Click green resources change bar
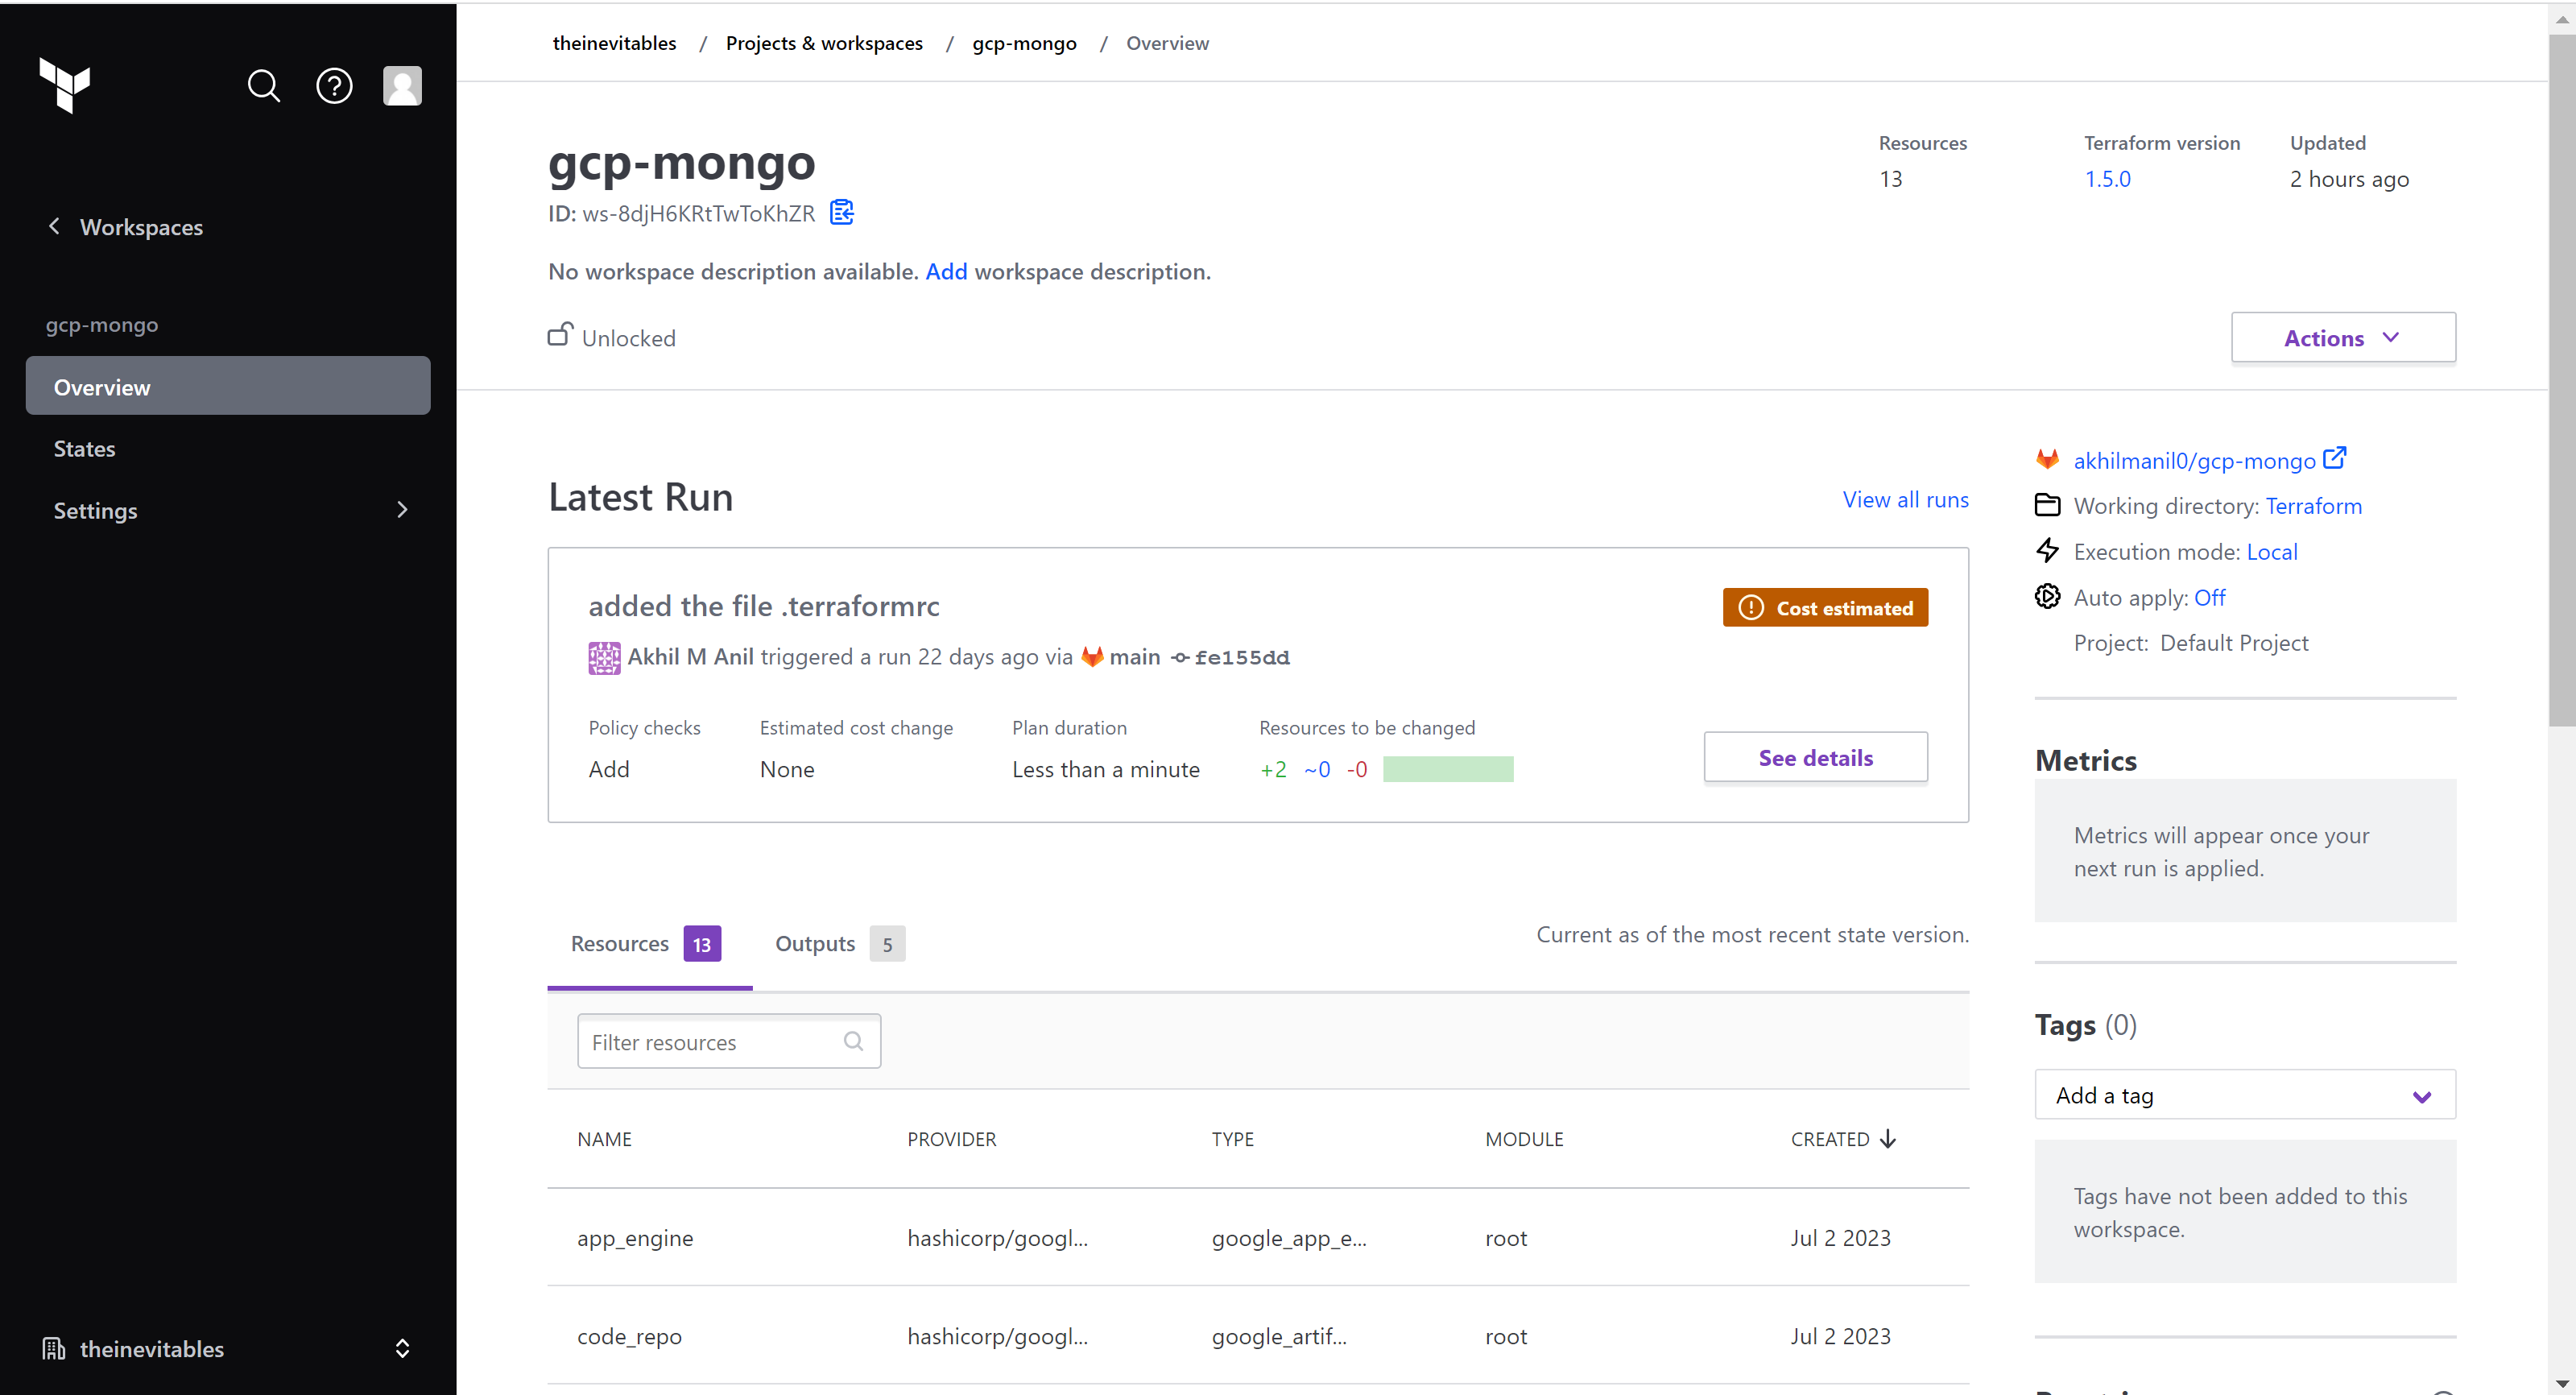 click(1447, 769)
